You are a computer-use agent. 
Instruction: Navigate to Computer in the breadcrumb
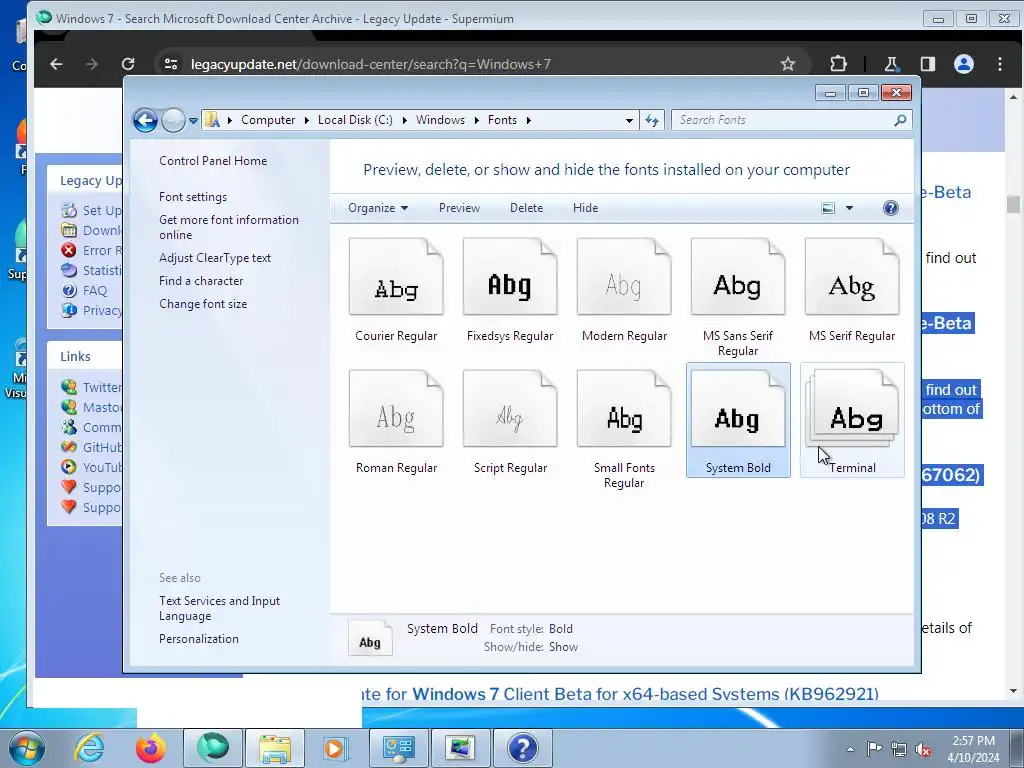pyautogui.click(x=268, y=120)
